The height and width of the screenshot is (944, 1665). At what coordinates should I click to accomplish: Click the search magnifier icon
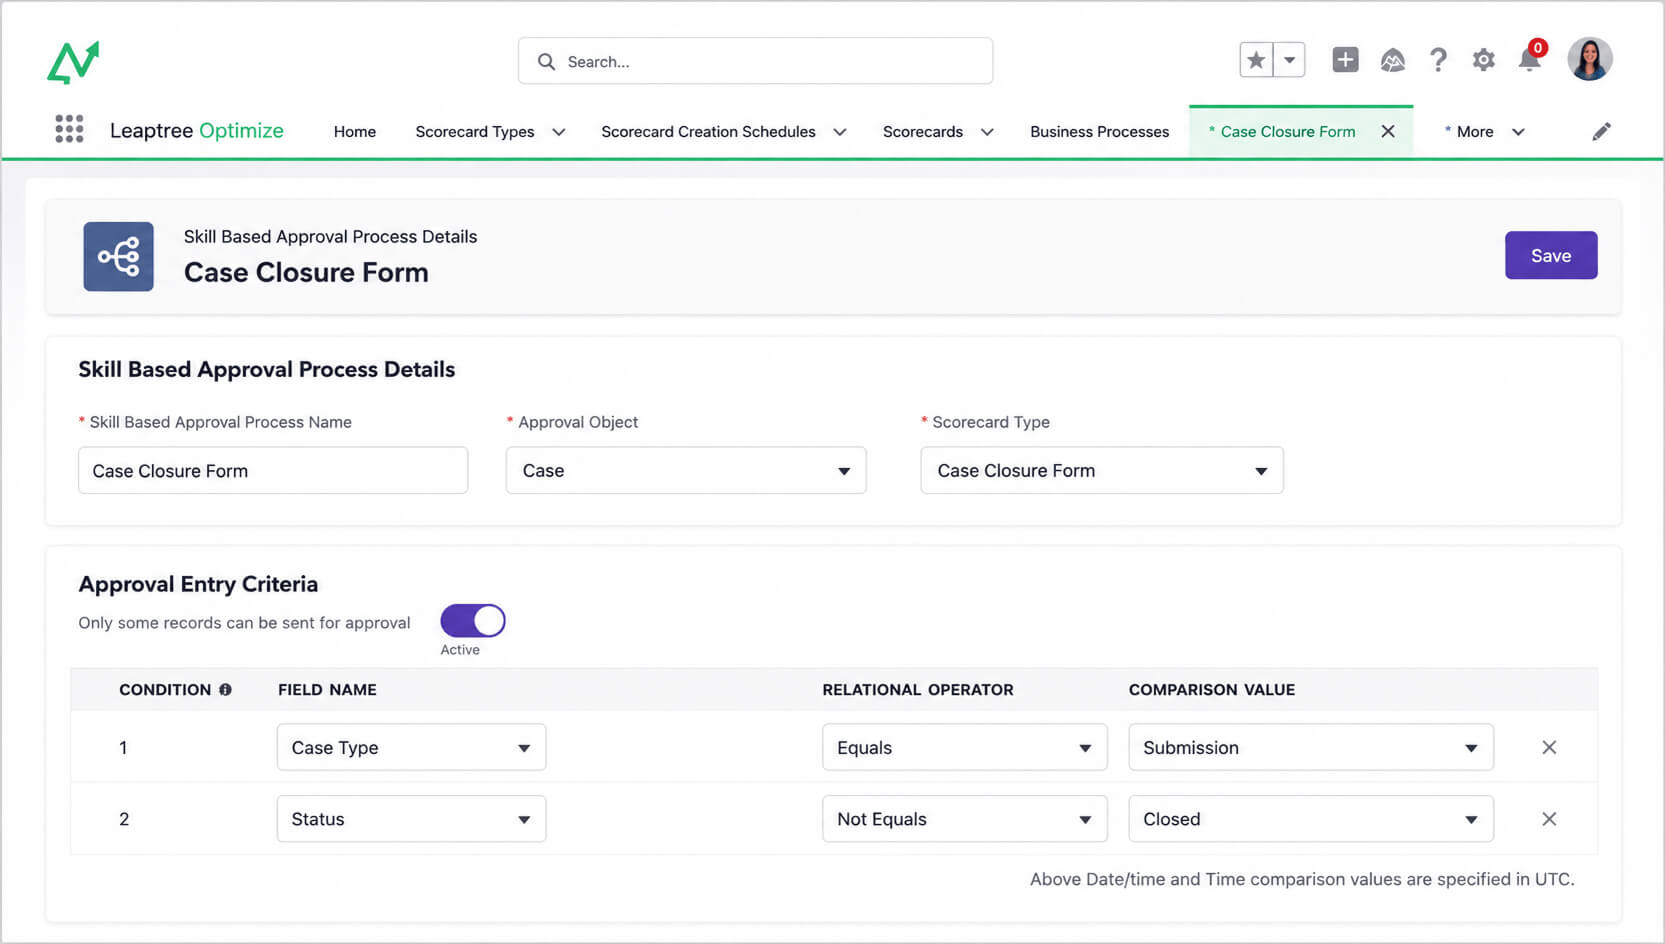[x=546, y=62]
